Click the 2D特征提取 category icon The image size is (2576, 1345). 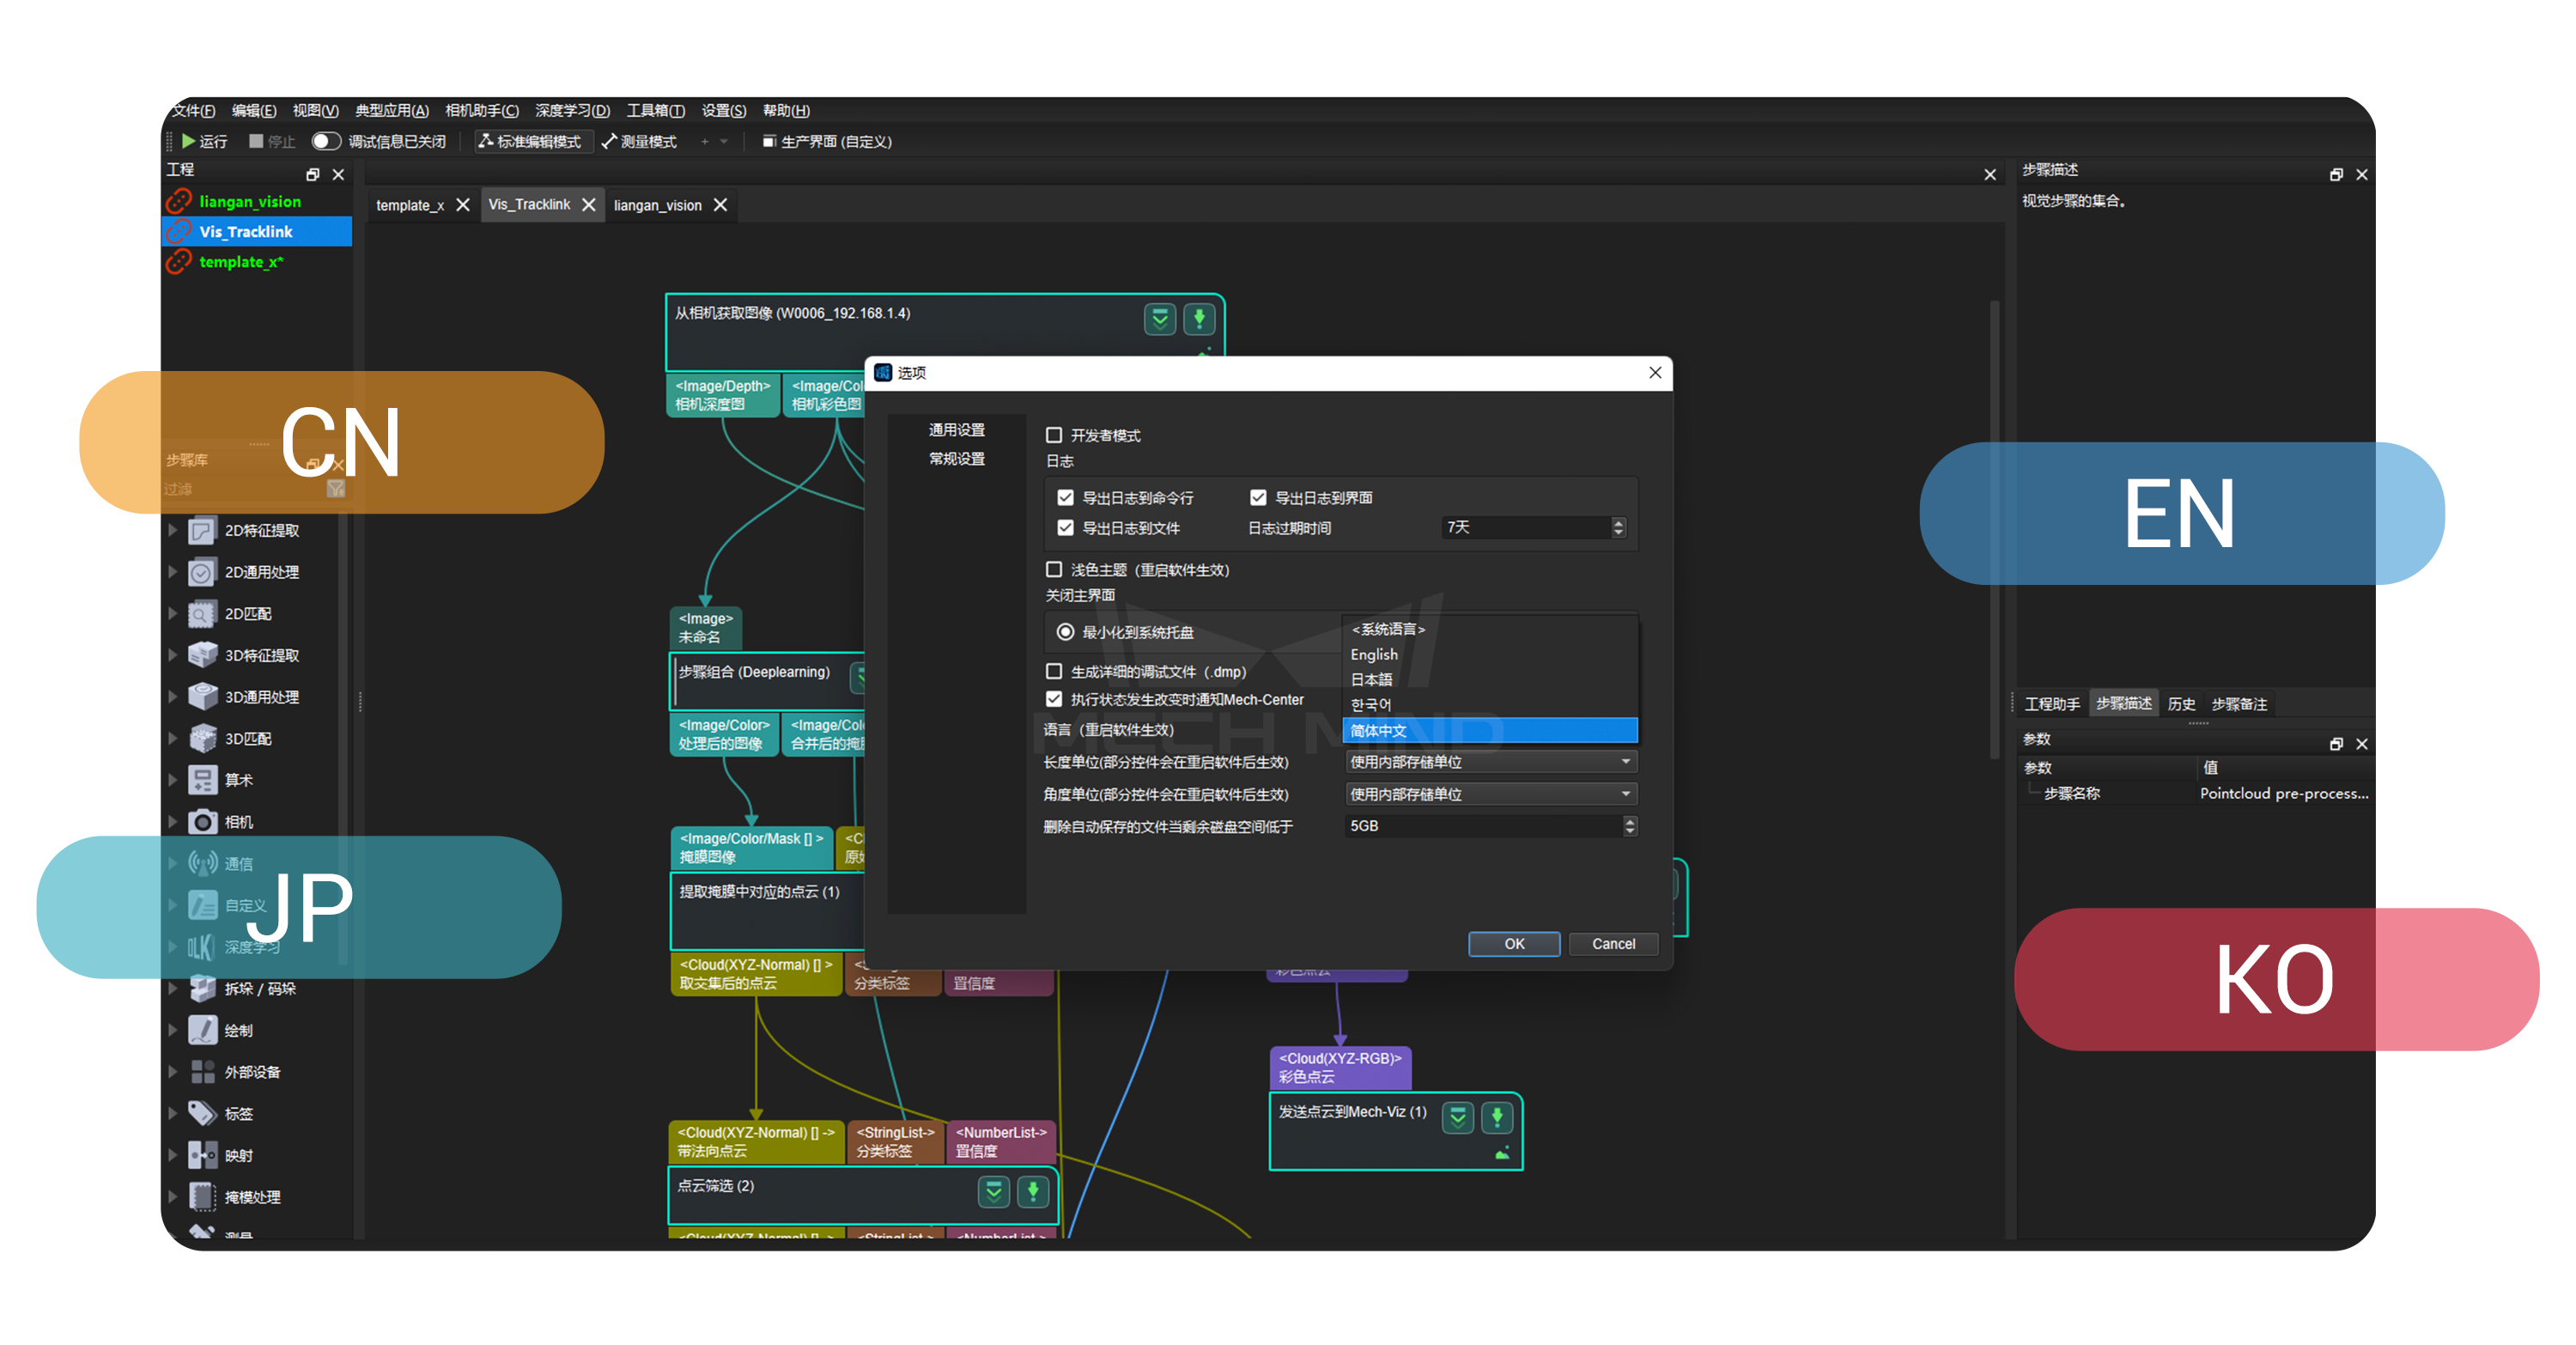[x=202, y=530]
